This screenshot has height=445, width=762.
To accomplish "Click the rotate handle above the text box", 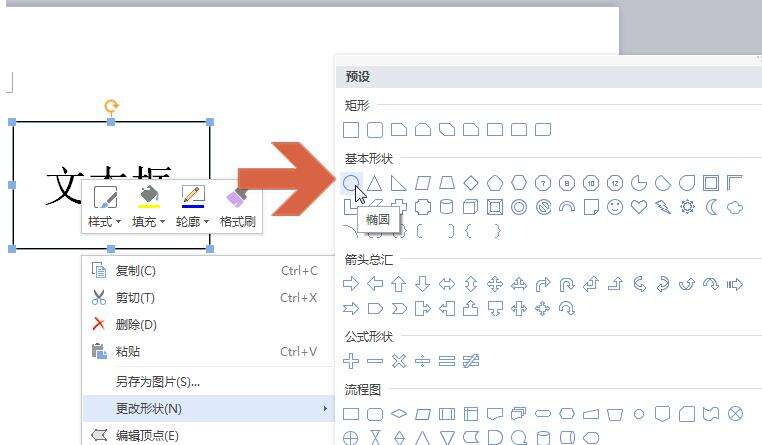I will click(x=111, y=106).
